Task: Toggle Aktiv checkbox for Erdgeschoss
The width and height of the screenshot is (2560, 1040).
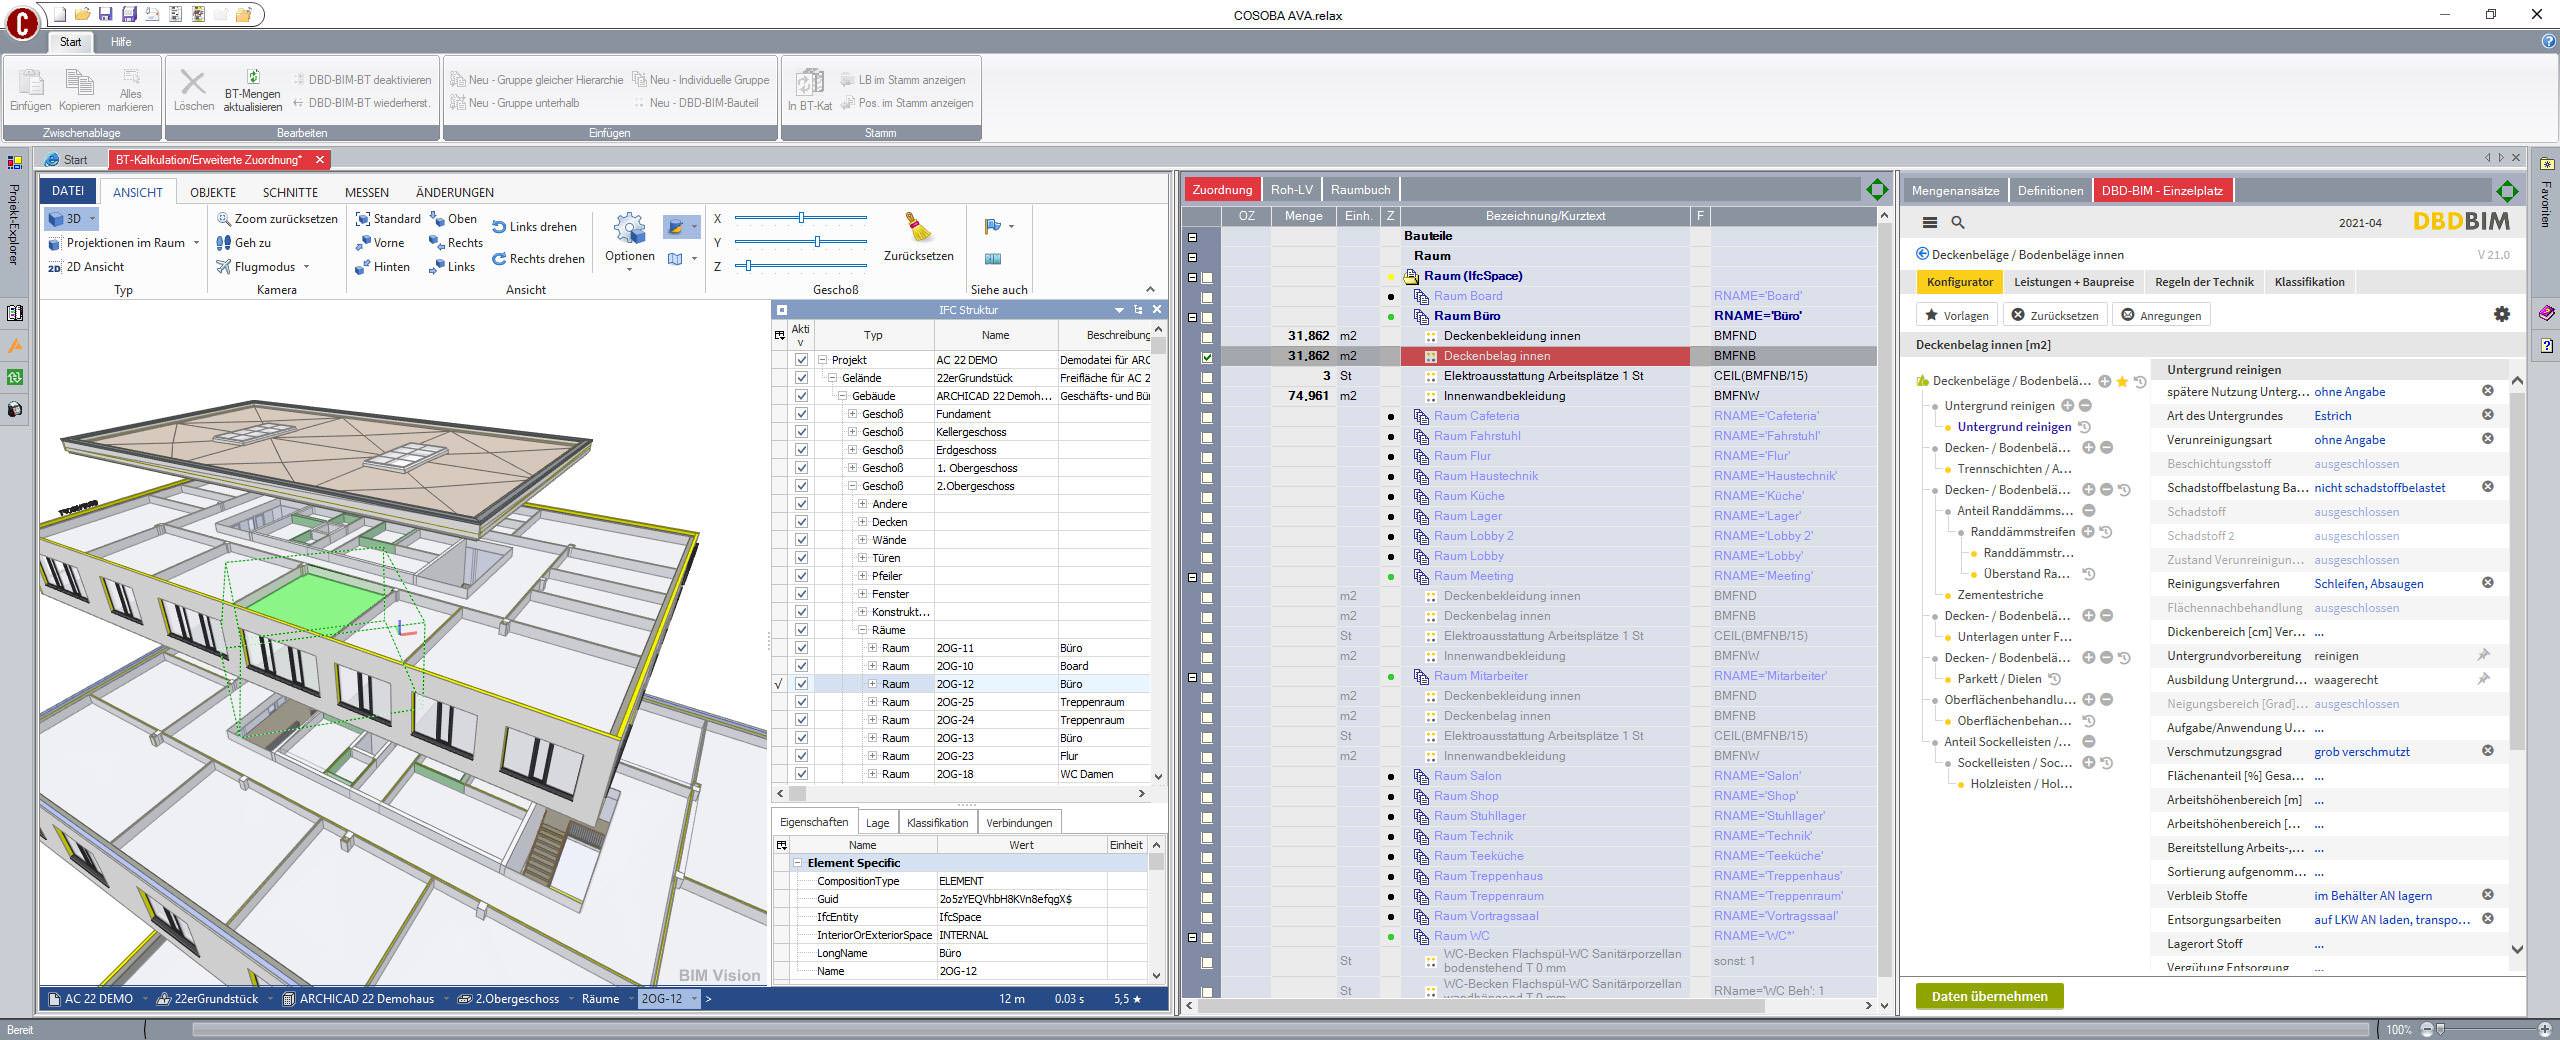Action: click(801, 450)
